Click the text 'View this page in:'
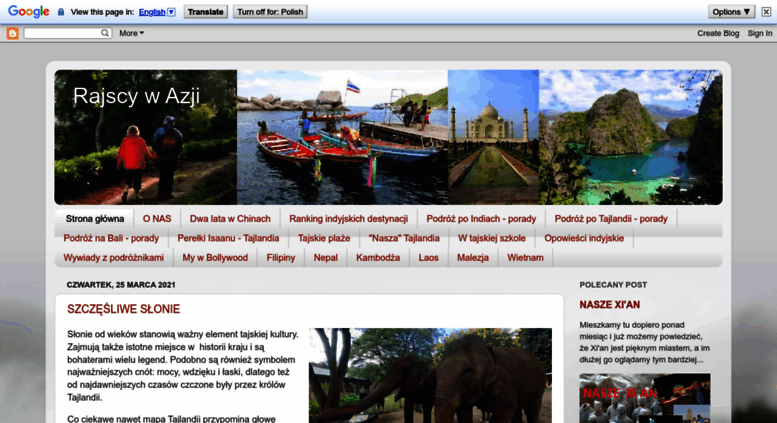Viewport: 777px width, 423px height. click(103, 12)
